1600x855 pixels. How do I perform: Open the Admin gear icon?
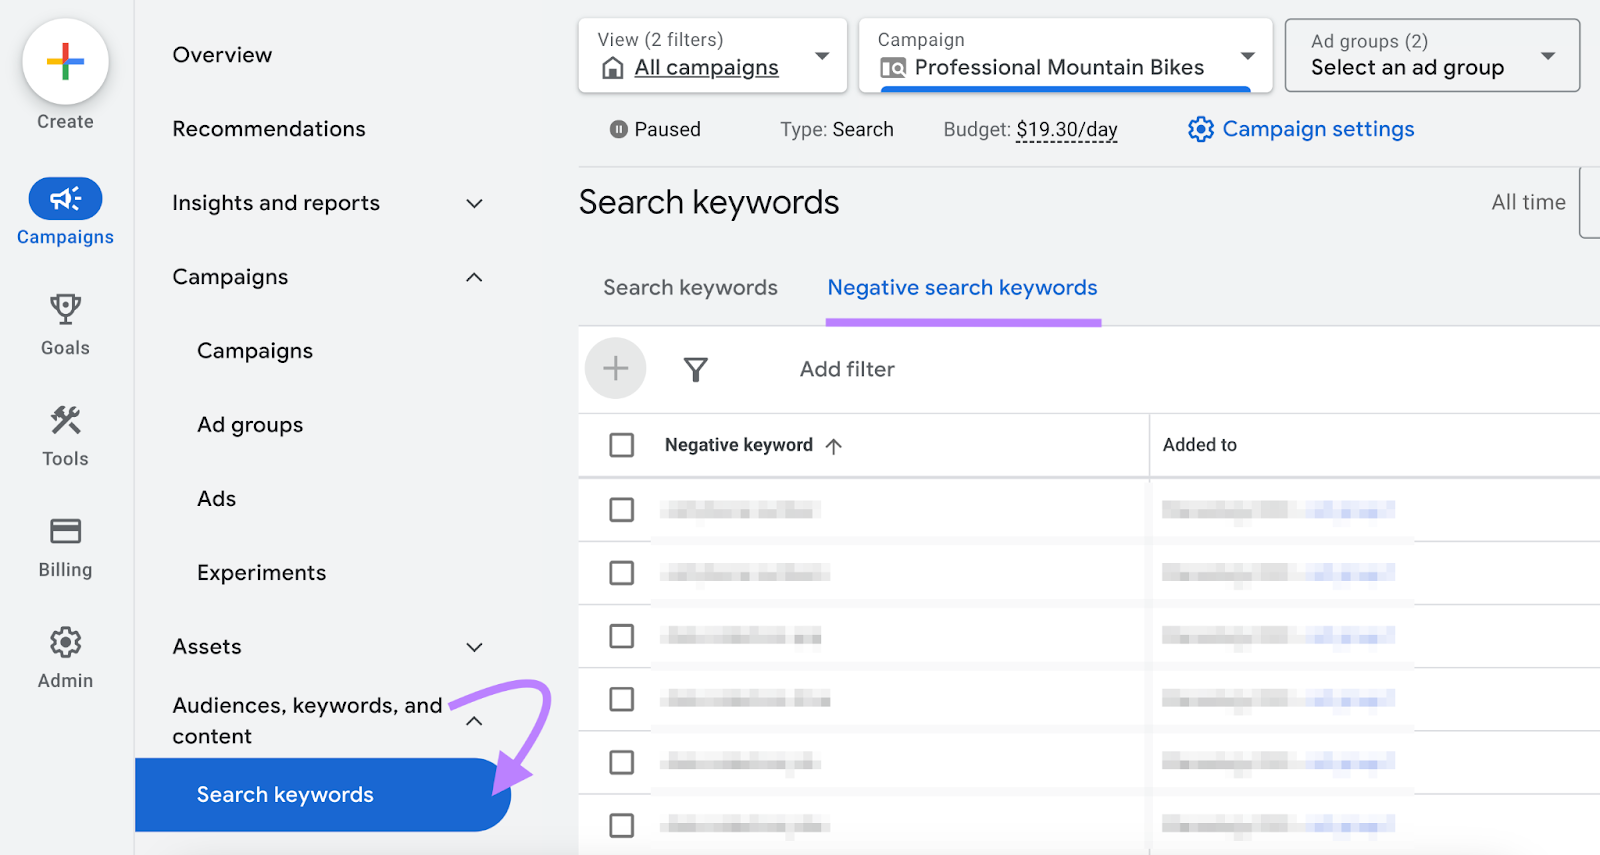point(65,642)
